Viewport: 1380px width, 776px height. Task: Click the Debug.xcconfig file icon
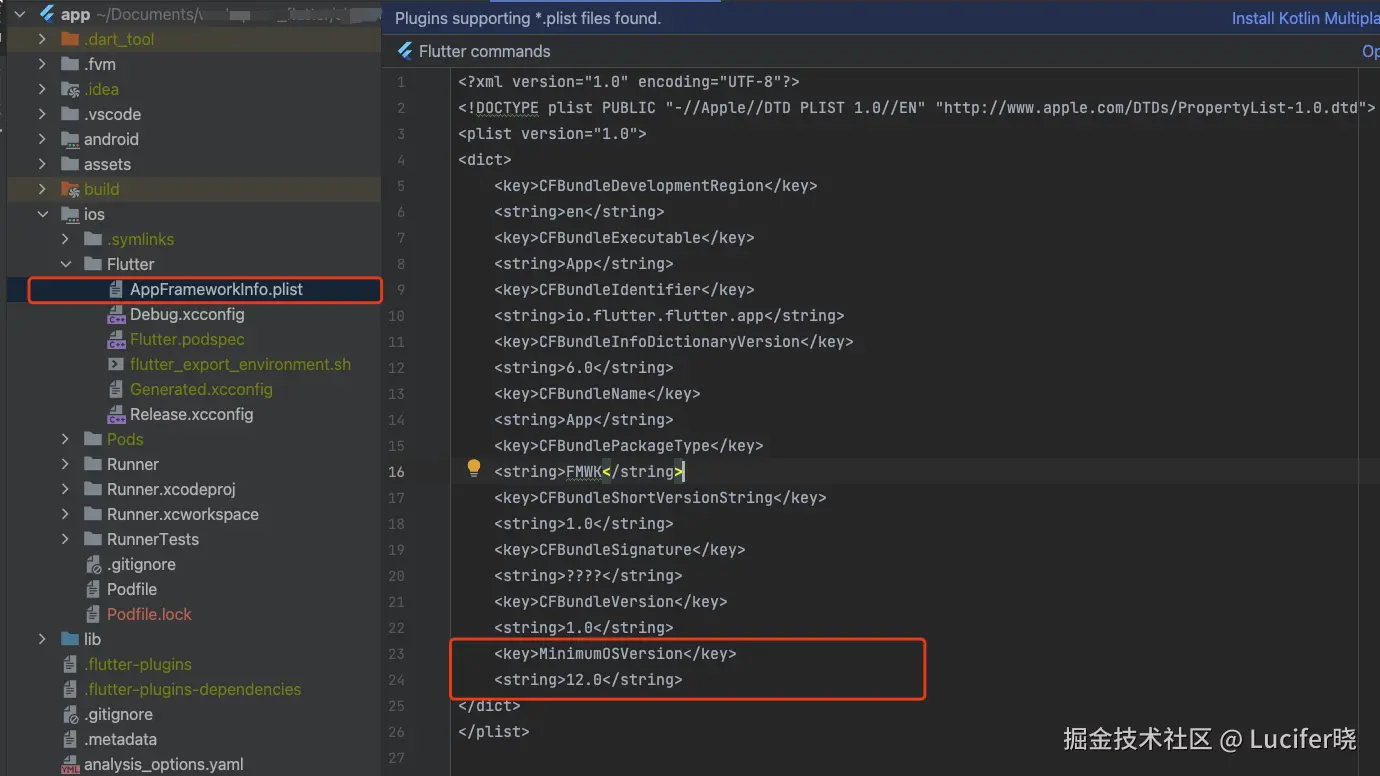coord(116,314)
